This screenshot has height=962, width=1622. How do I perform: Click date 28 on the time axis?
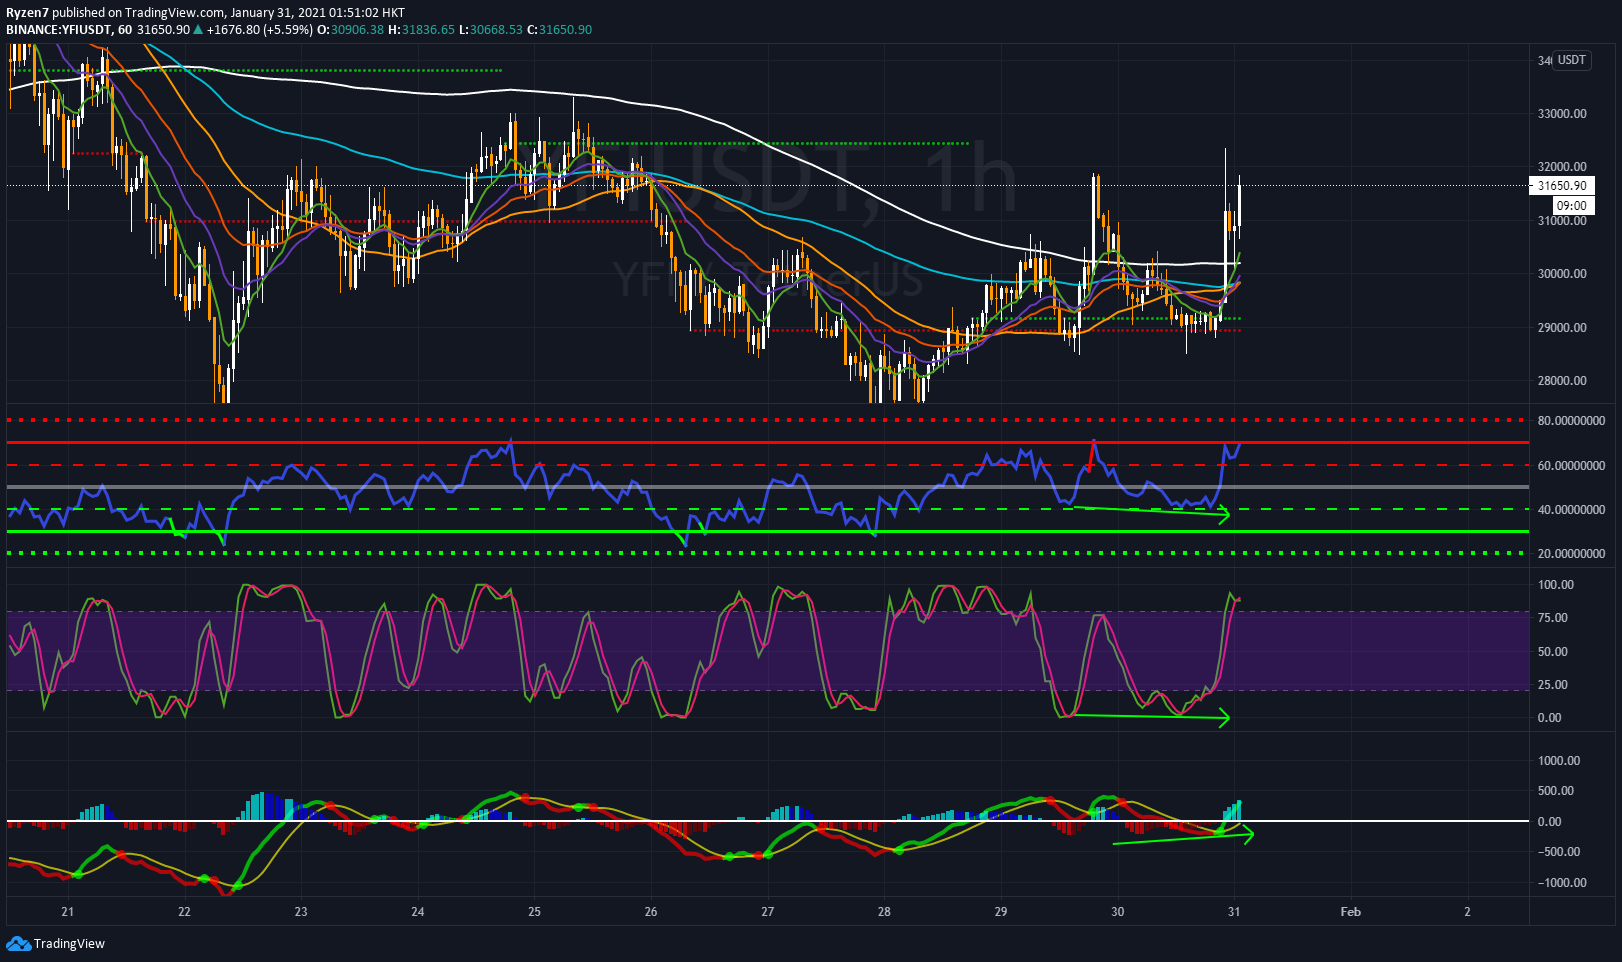[x=884, y=912]
